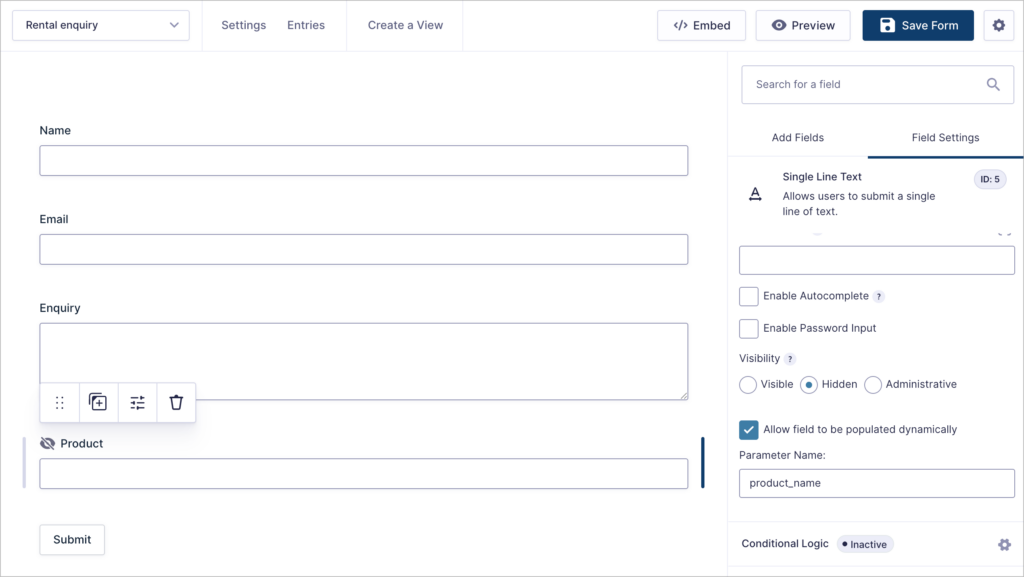Click the Submit button on the form

72,540
